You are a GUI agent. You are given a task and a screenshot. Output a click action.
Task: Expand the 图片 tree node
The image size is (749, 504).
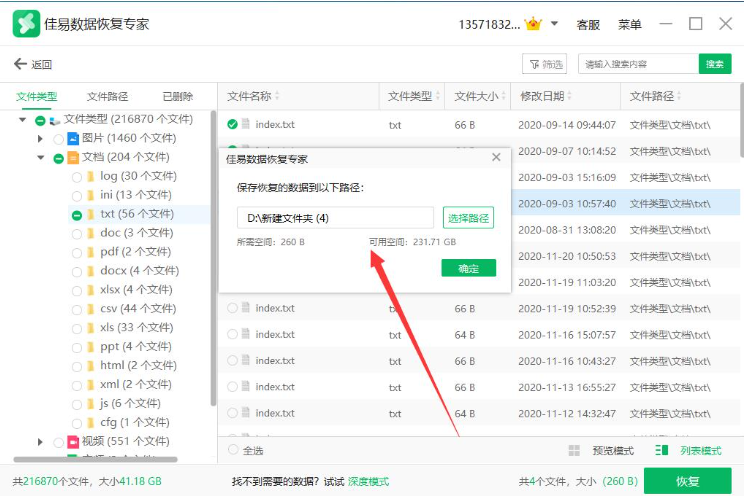click(41, 139)
